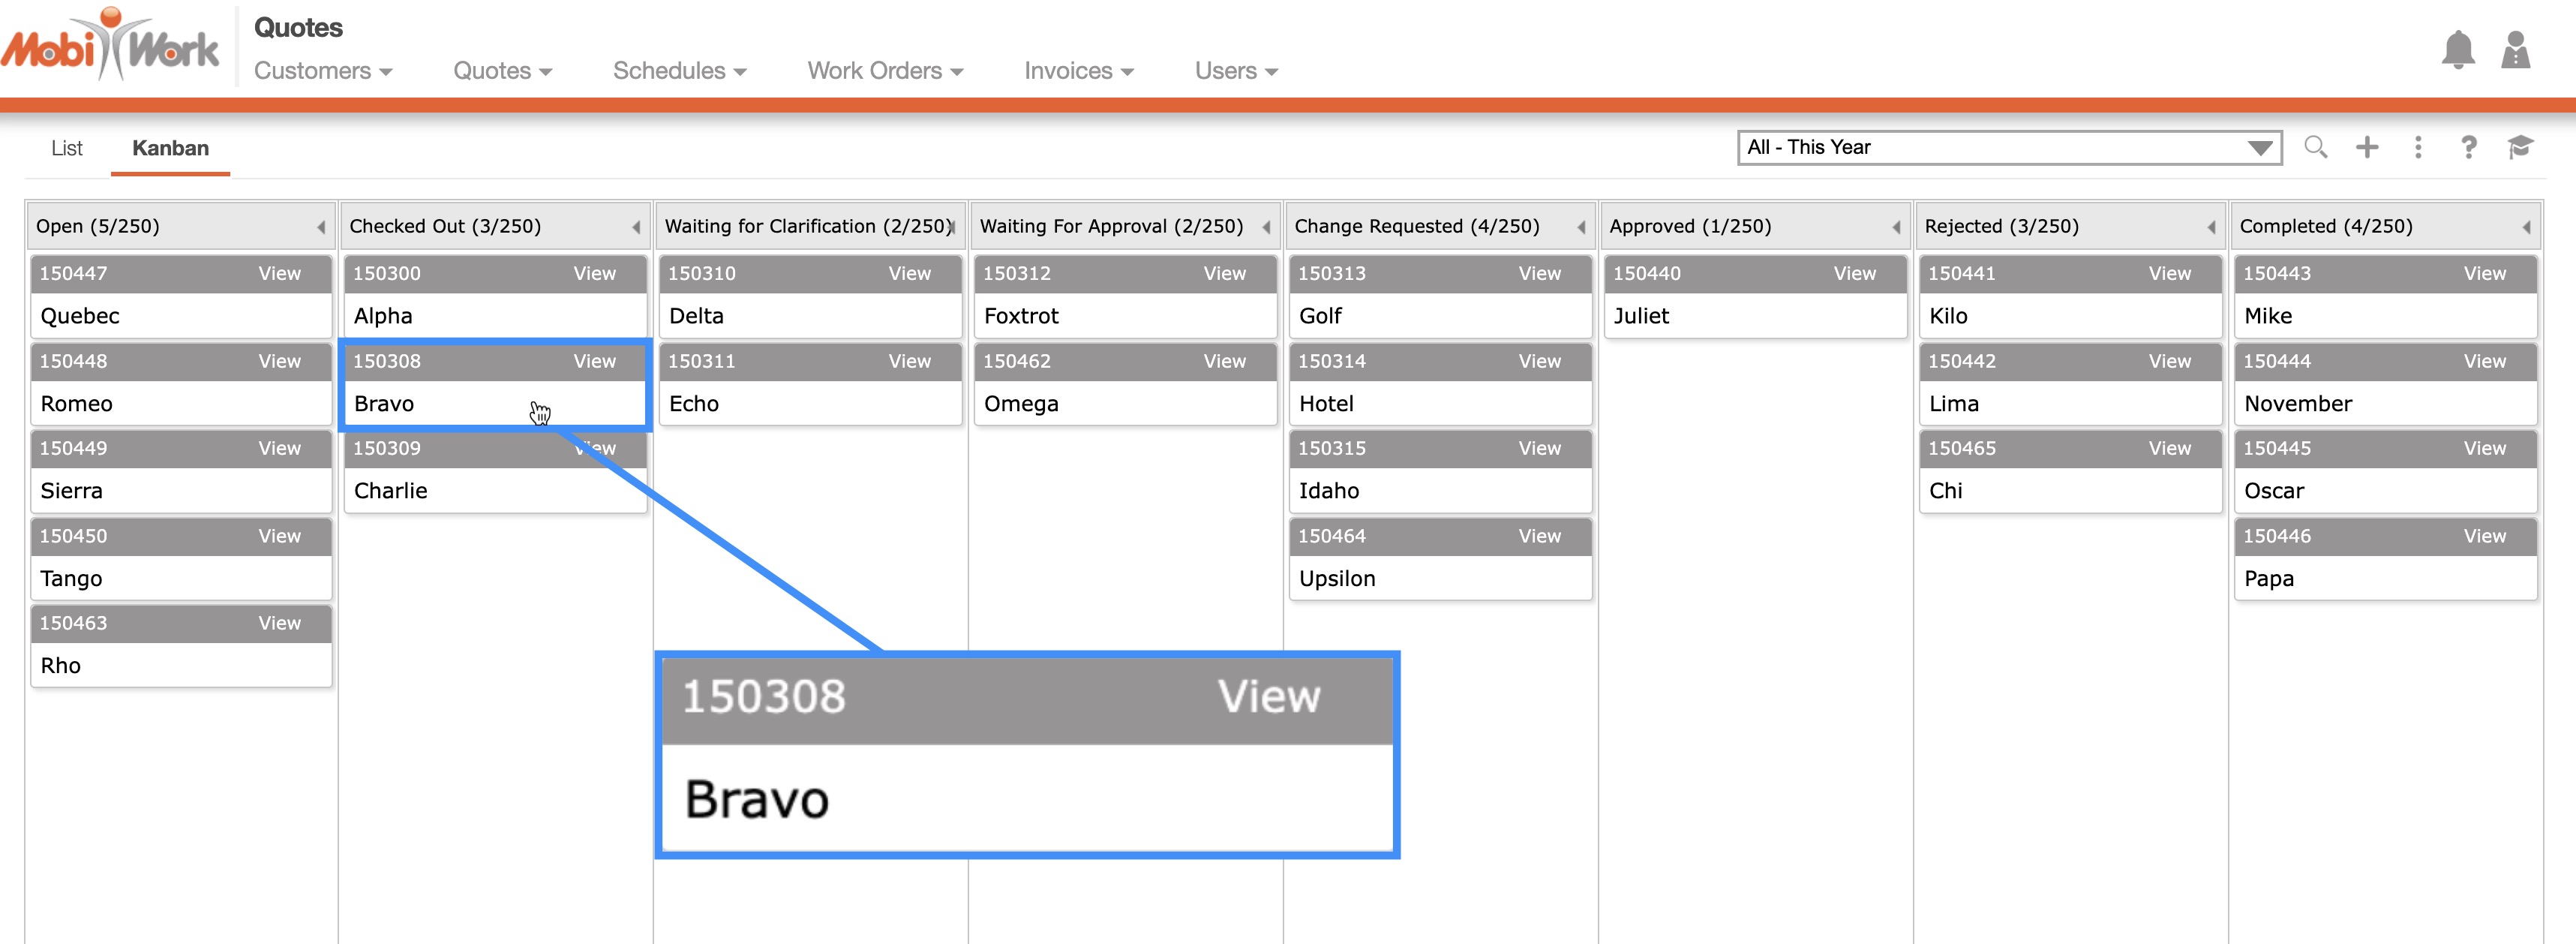Open the All - This Year filter dropdown

(2008, 147)
